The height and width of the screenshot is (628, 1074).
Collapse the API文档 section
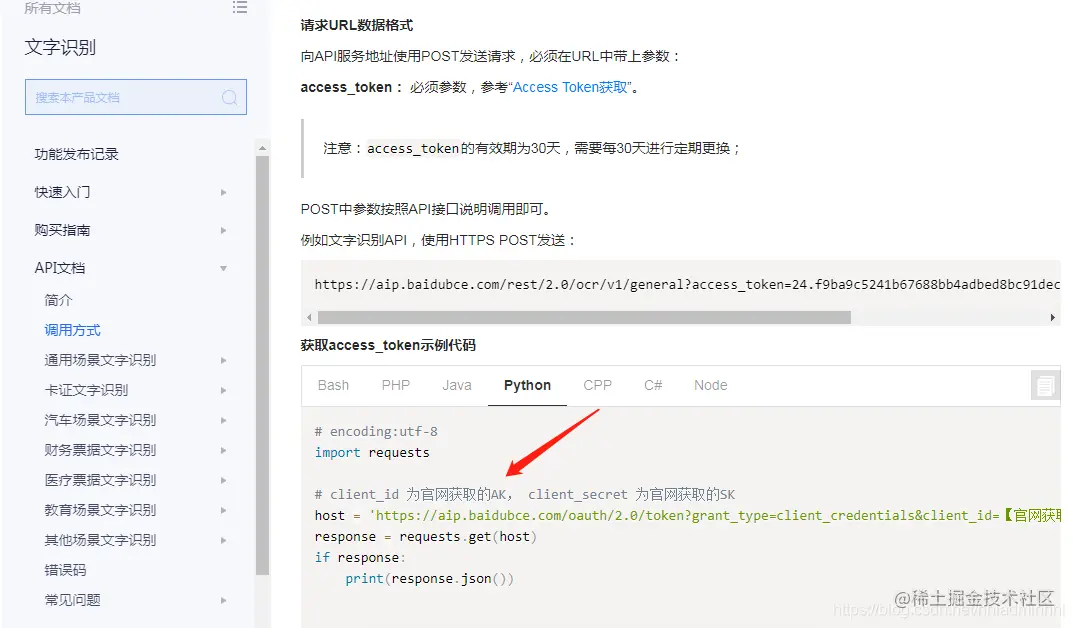point(223,268)
